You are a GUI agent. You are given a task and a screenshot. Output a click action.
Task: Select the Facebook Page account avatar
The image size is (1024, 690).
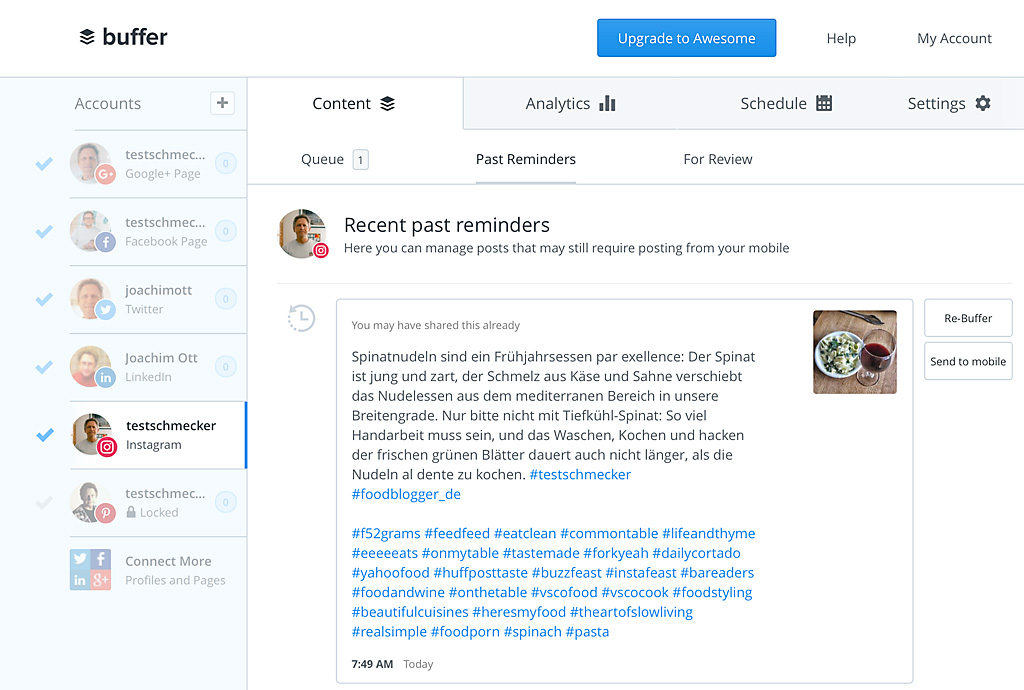pyautogui.click(x=91, y=231)
